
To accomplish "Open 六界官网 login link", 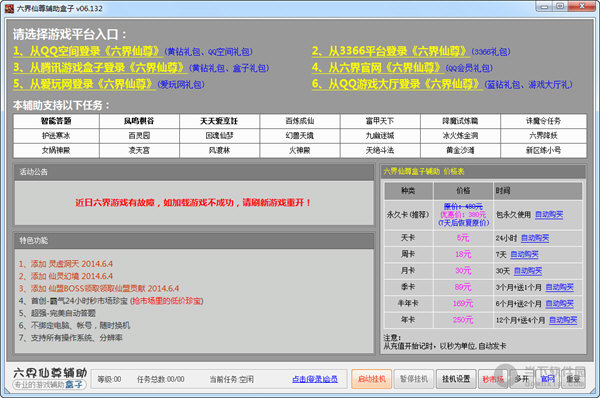I will [x=378, y=67].
